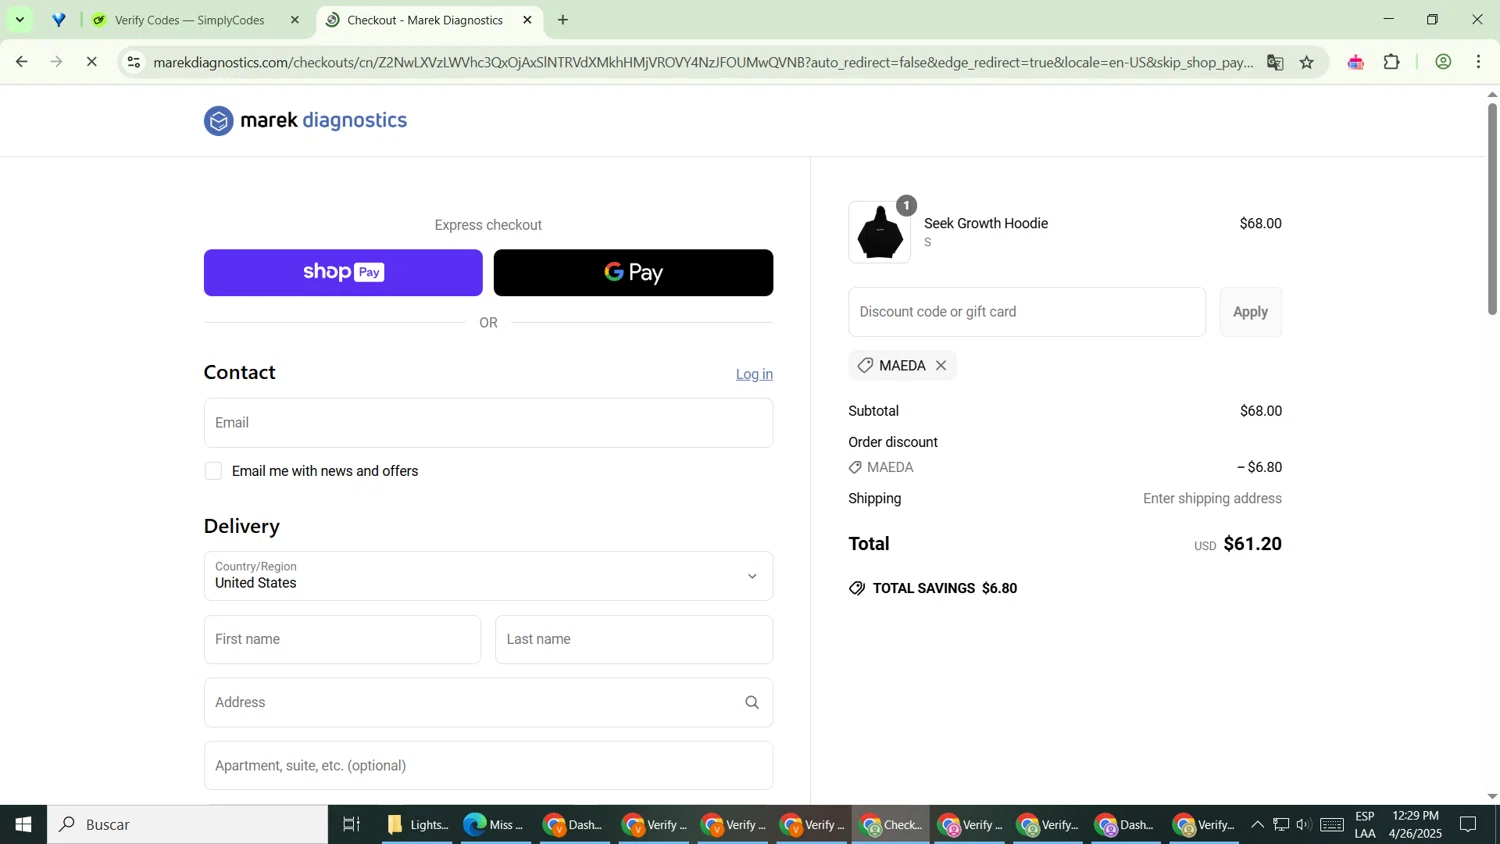
Task: Close the Verify Codes — SimplyCodes tab
Action: [294, 20]
